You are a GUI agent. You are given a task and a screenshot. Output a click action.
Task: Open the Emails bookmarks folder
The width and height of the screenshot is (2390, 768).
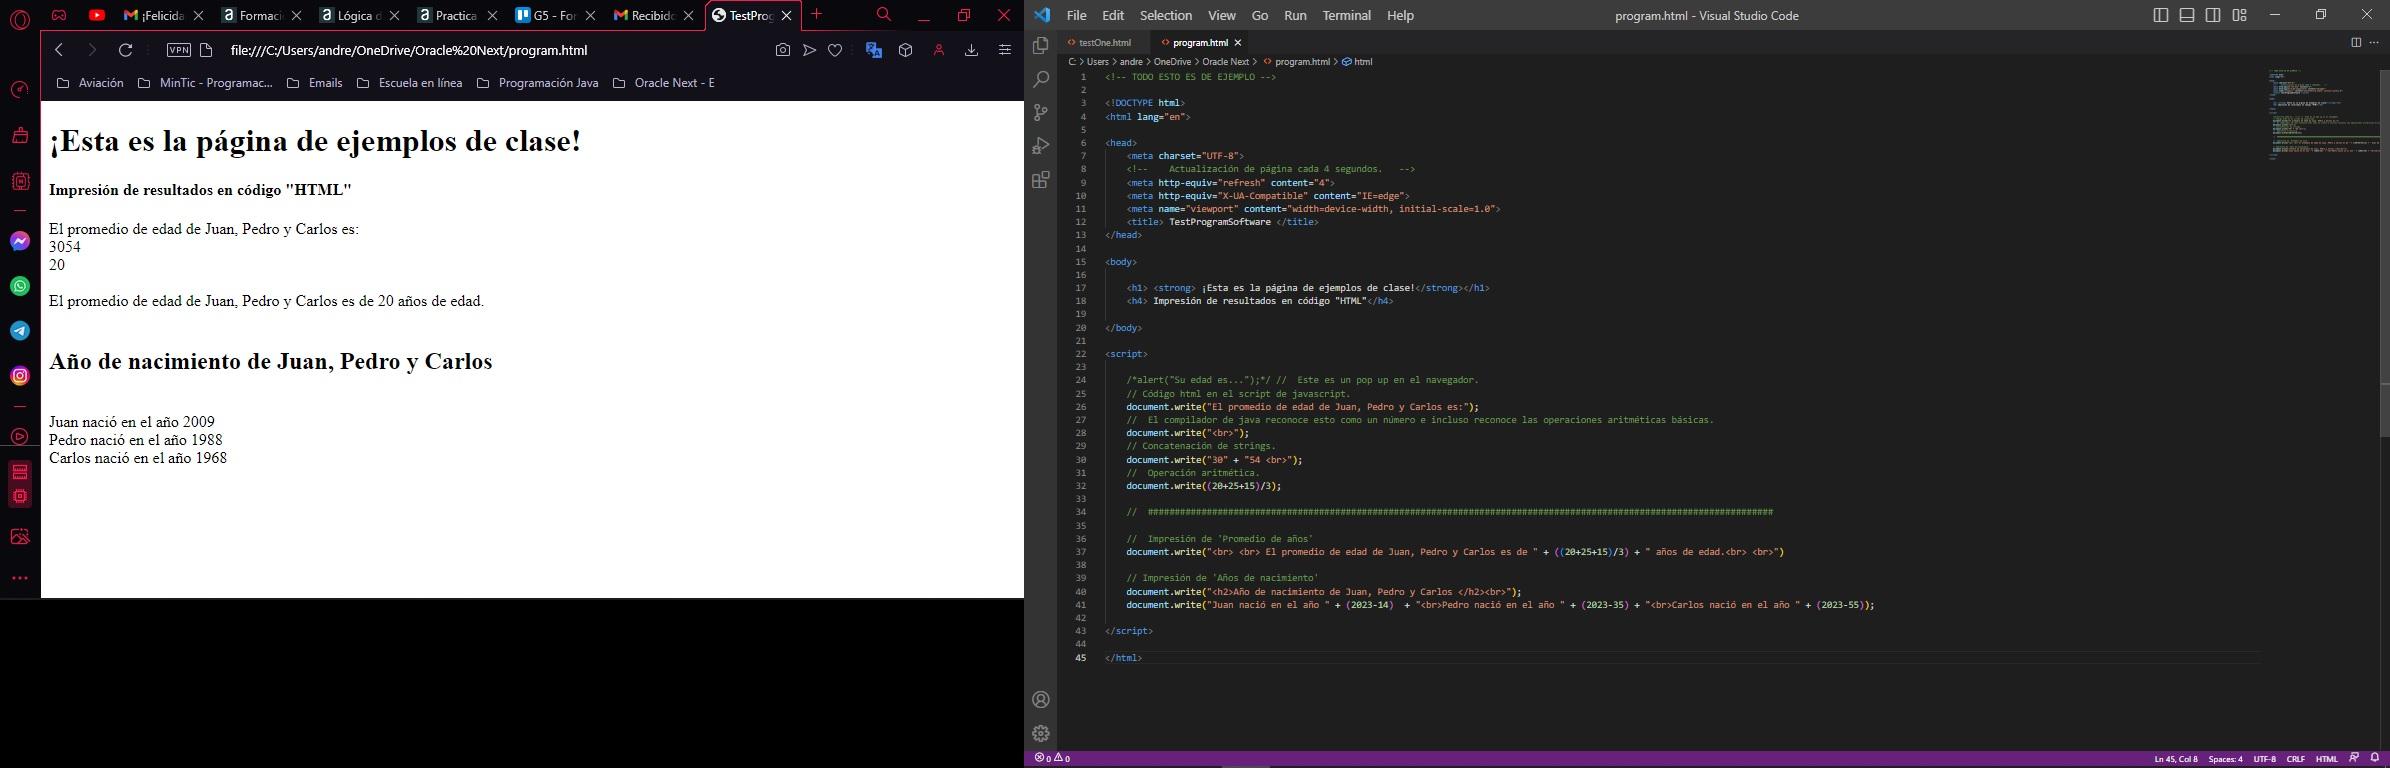(x=315, y=83)
